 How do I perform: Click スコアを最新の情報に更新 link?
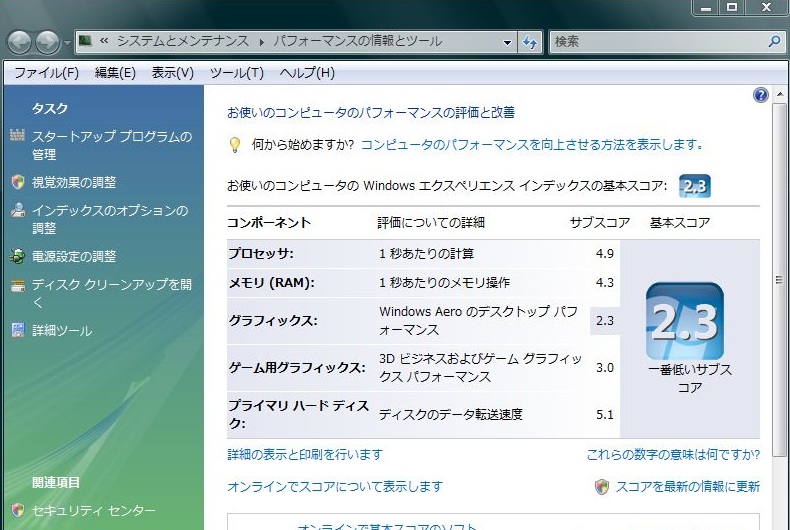(x=688, y=486)
